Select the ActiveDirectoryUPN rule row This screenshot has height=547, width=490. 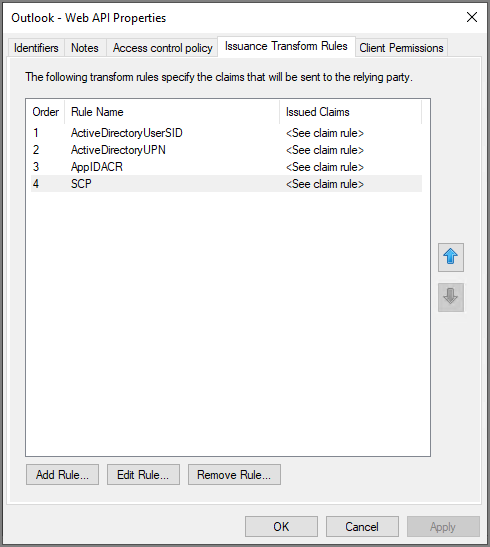pyautogui.click(x=226, y=150)
